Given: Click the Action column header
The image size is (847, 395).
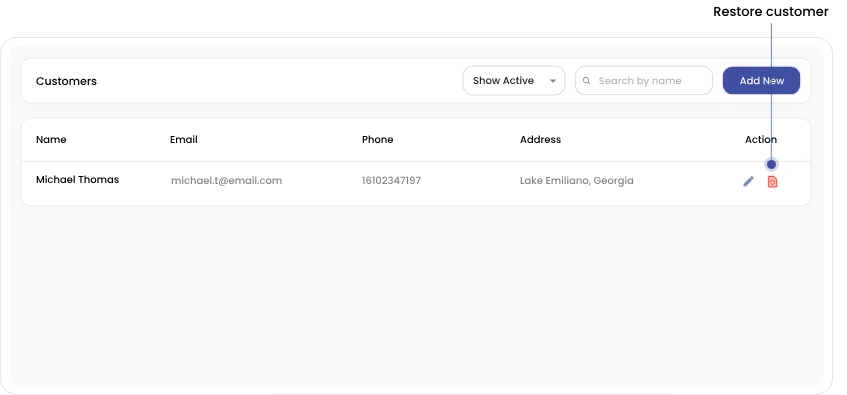Looking at the screenshot, I should (x=761, y=139).
